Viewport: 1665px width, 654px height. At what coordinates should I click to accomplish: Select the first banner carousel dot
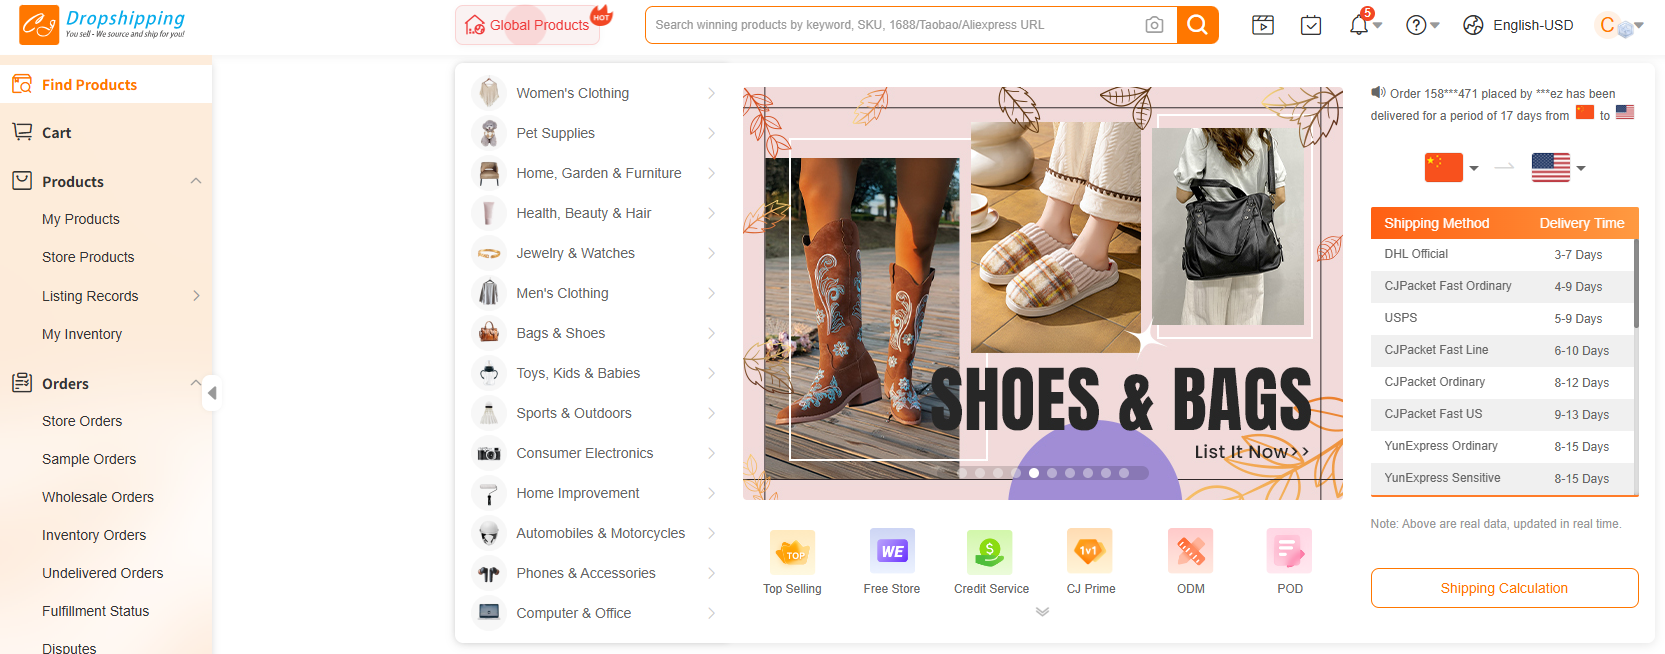coord(962,473)
